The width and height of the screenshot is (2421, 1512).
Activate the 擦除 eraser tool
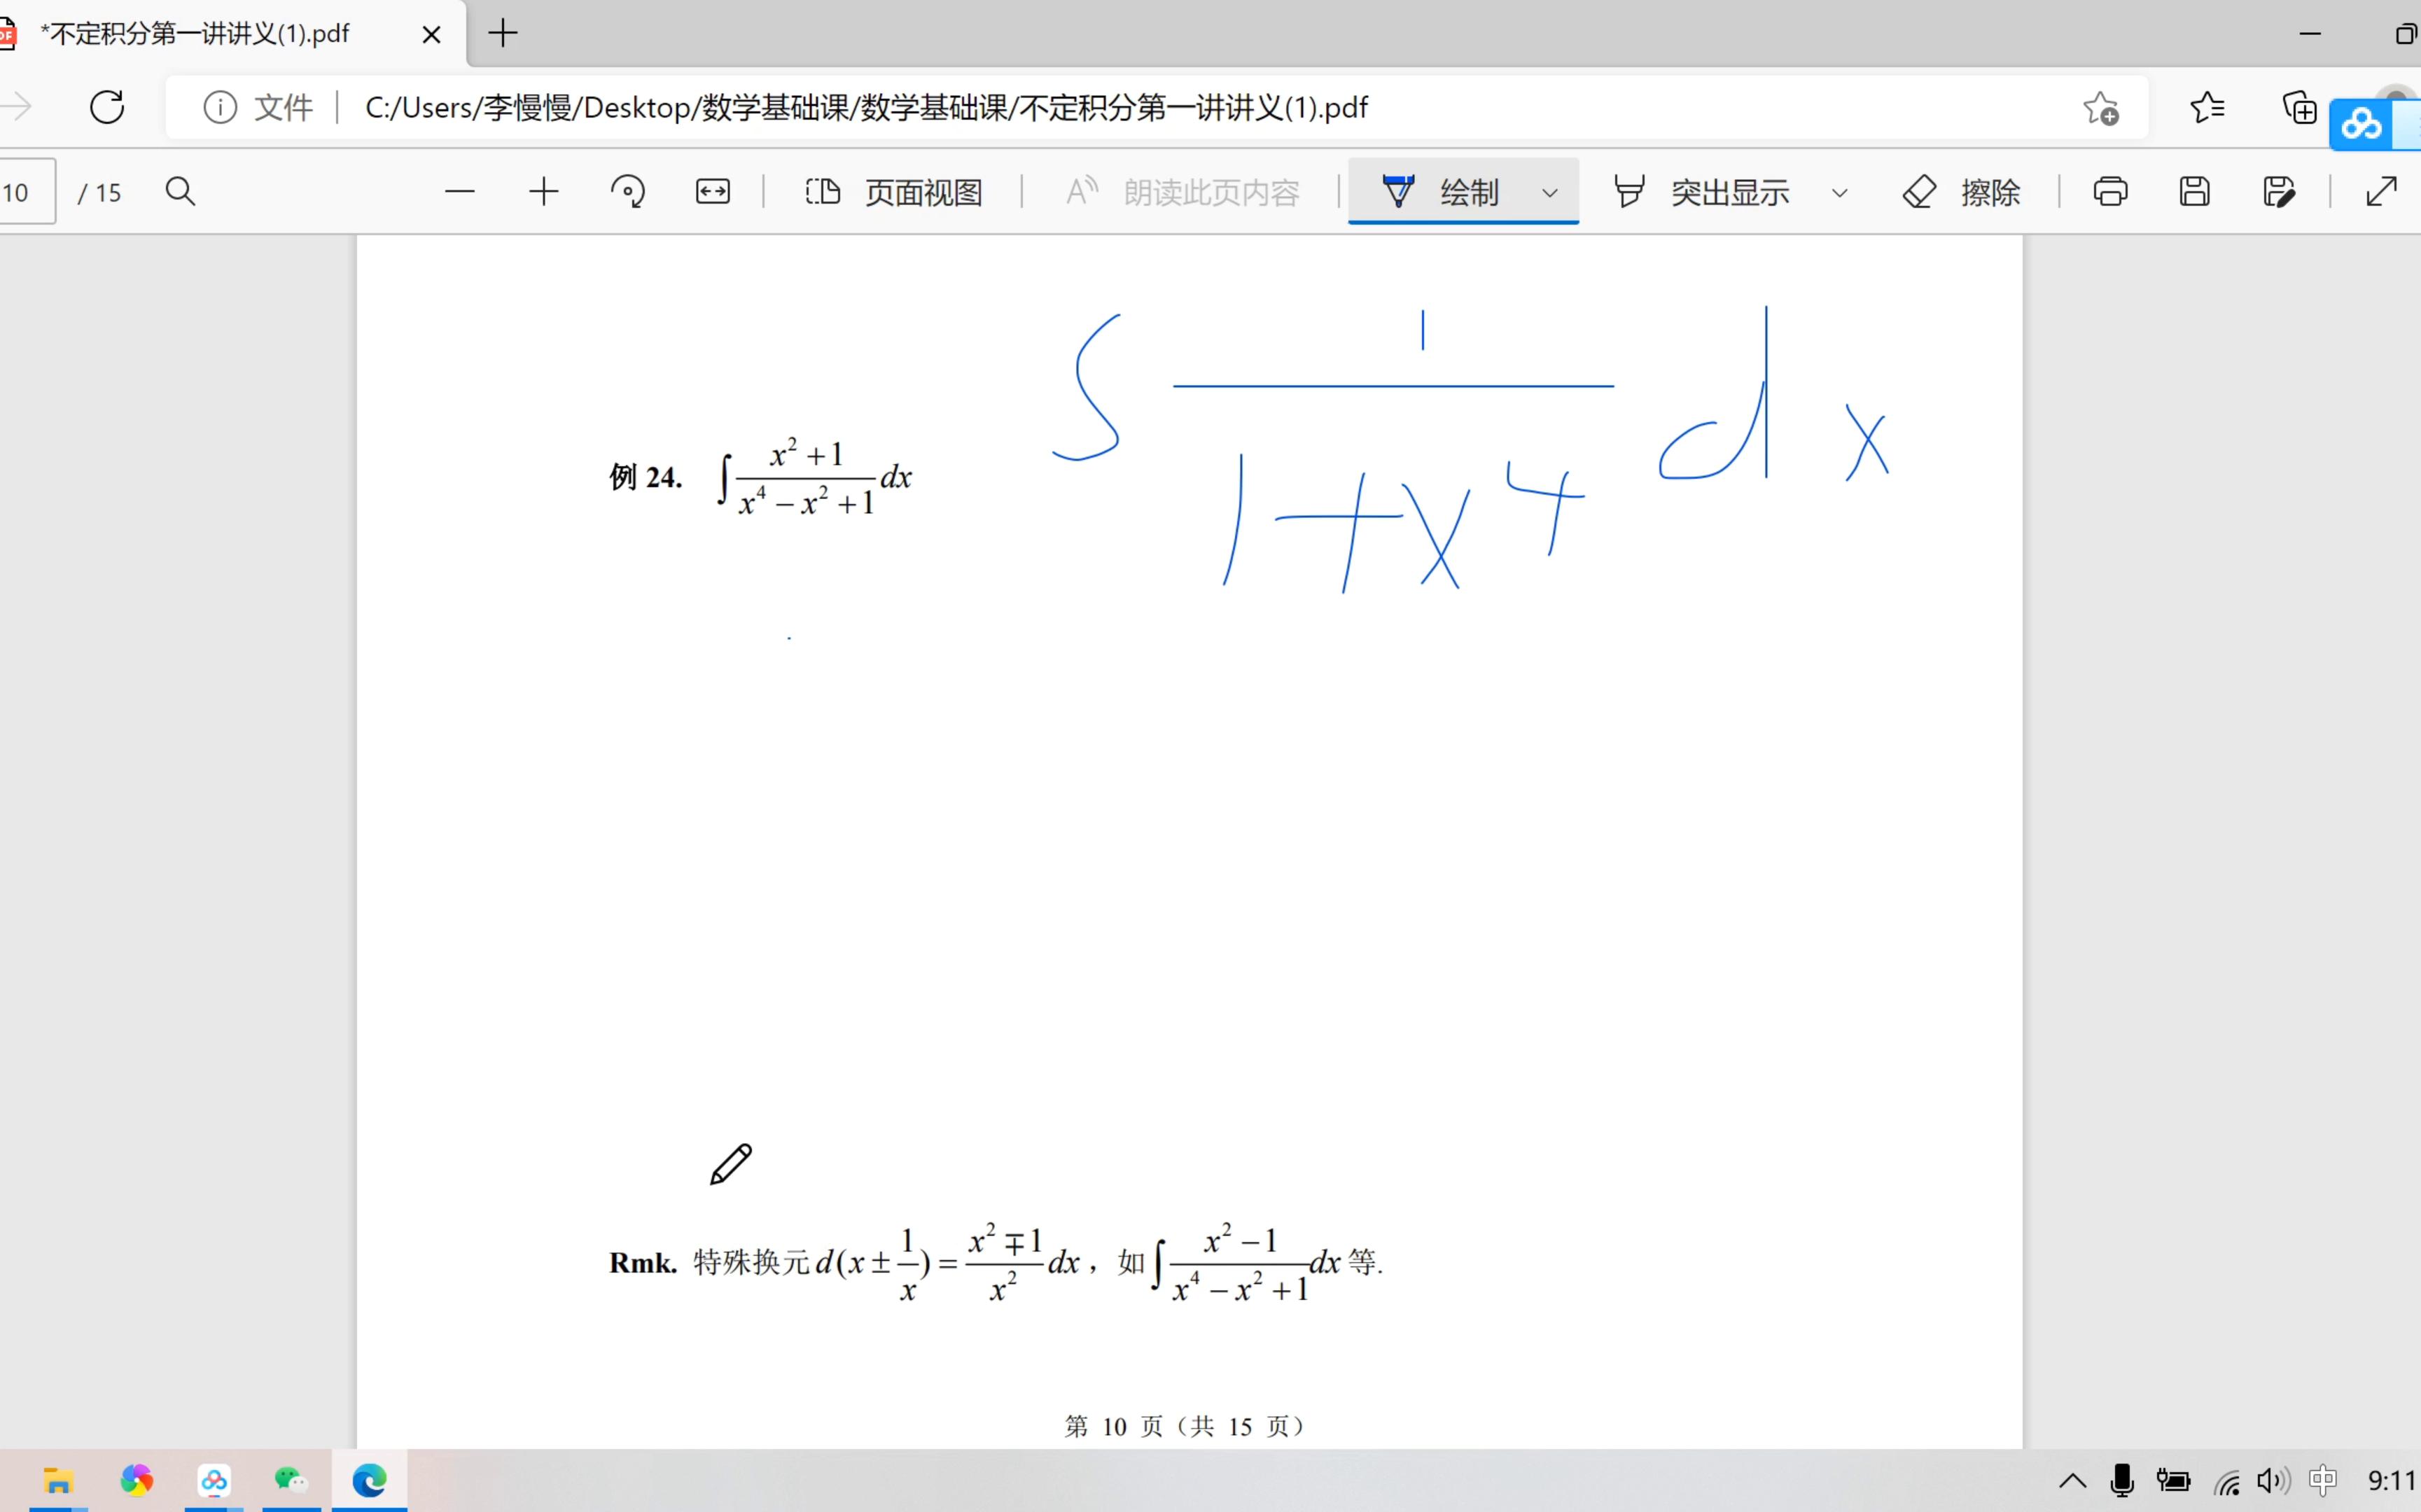(x=1960, y=191)
